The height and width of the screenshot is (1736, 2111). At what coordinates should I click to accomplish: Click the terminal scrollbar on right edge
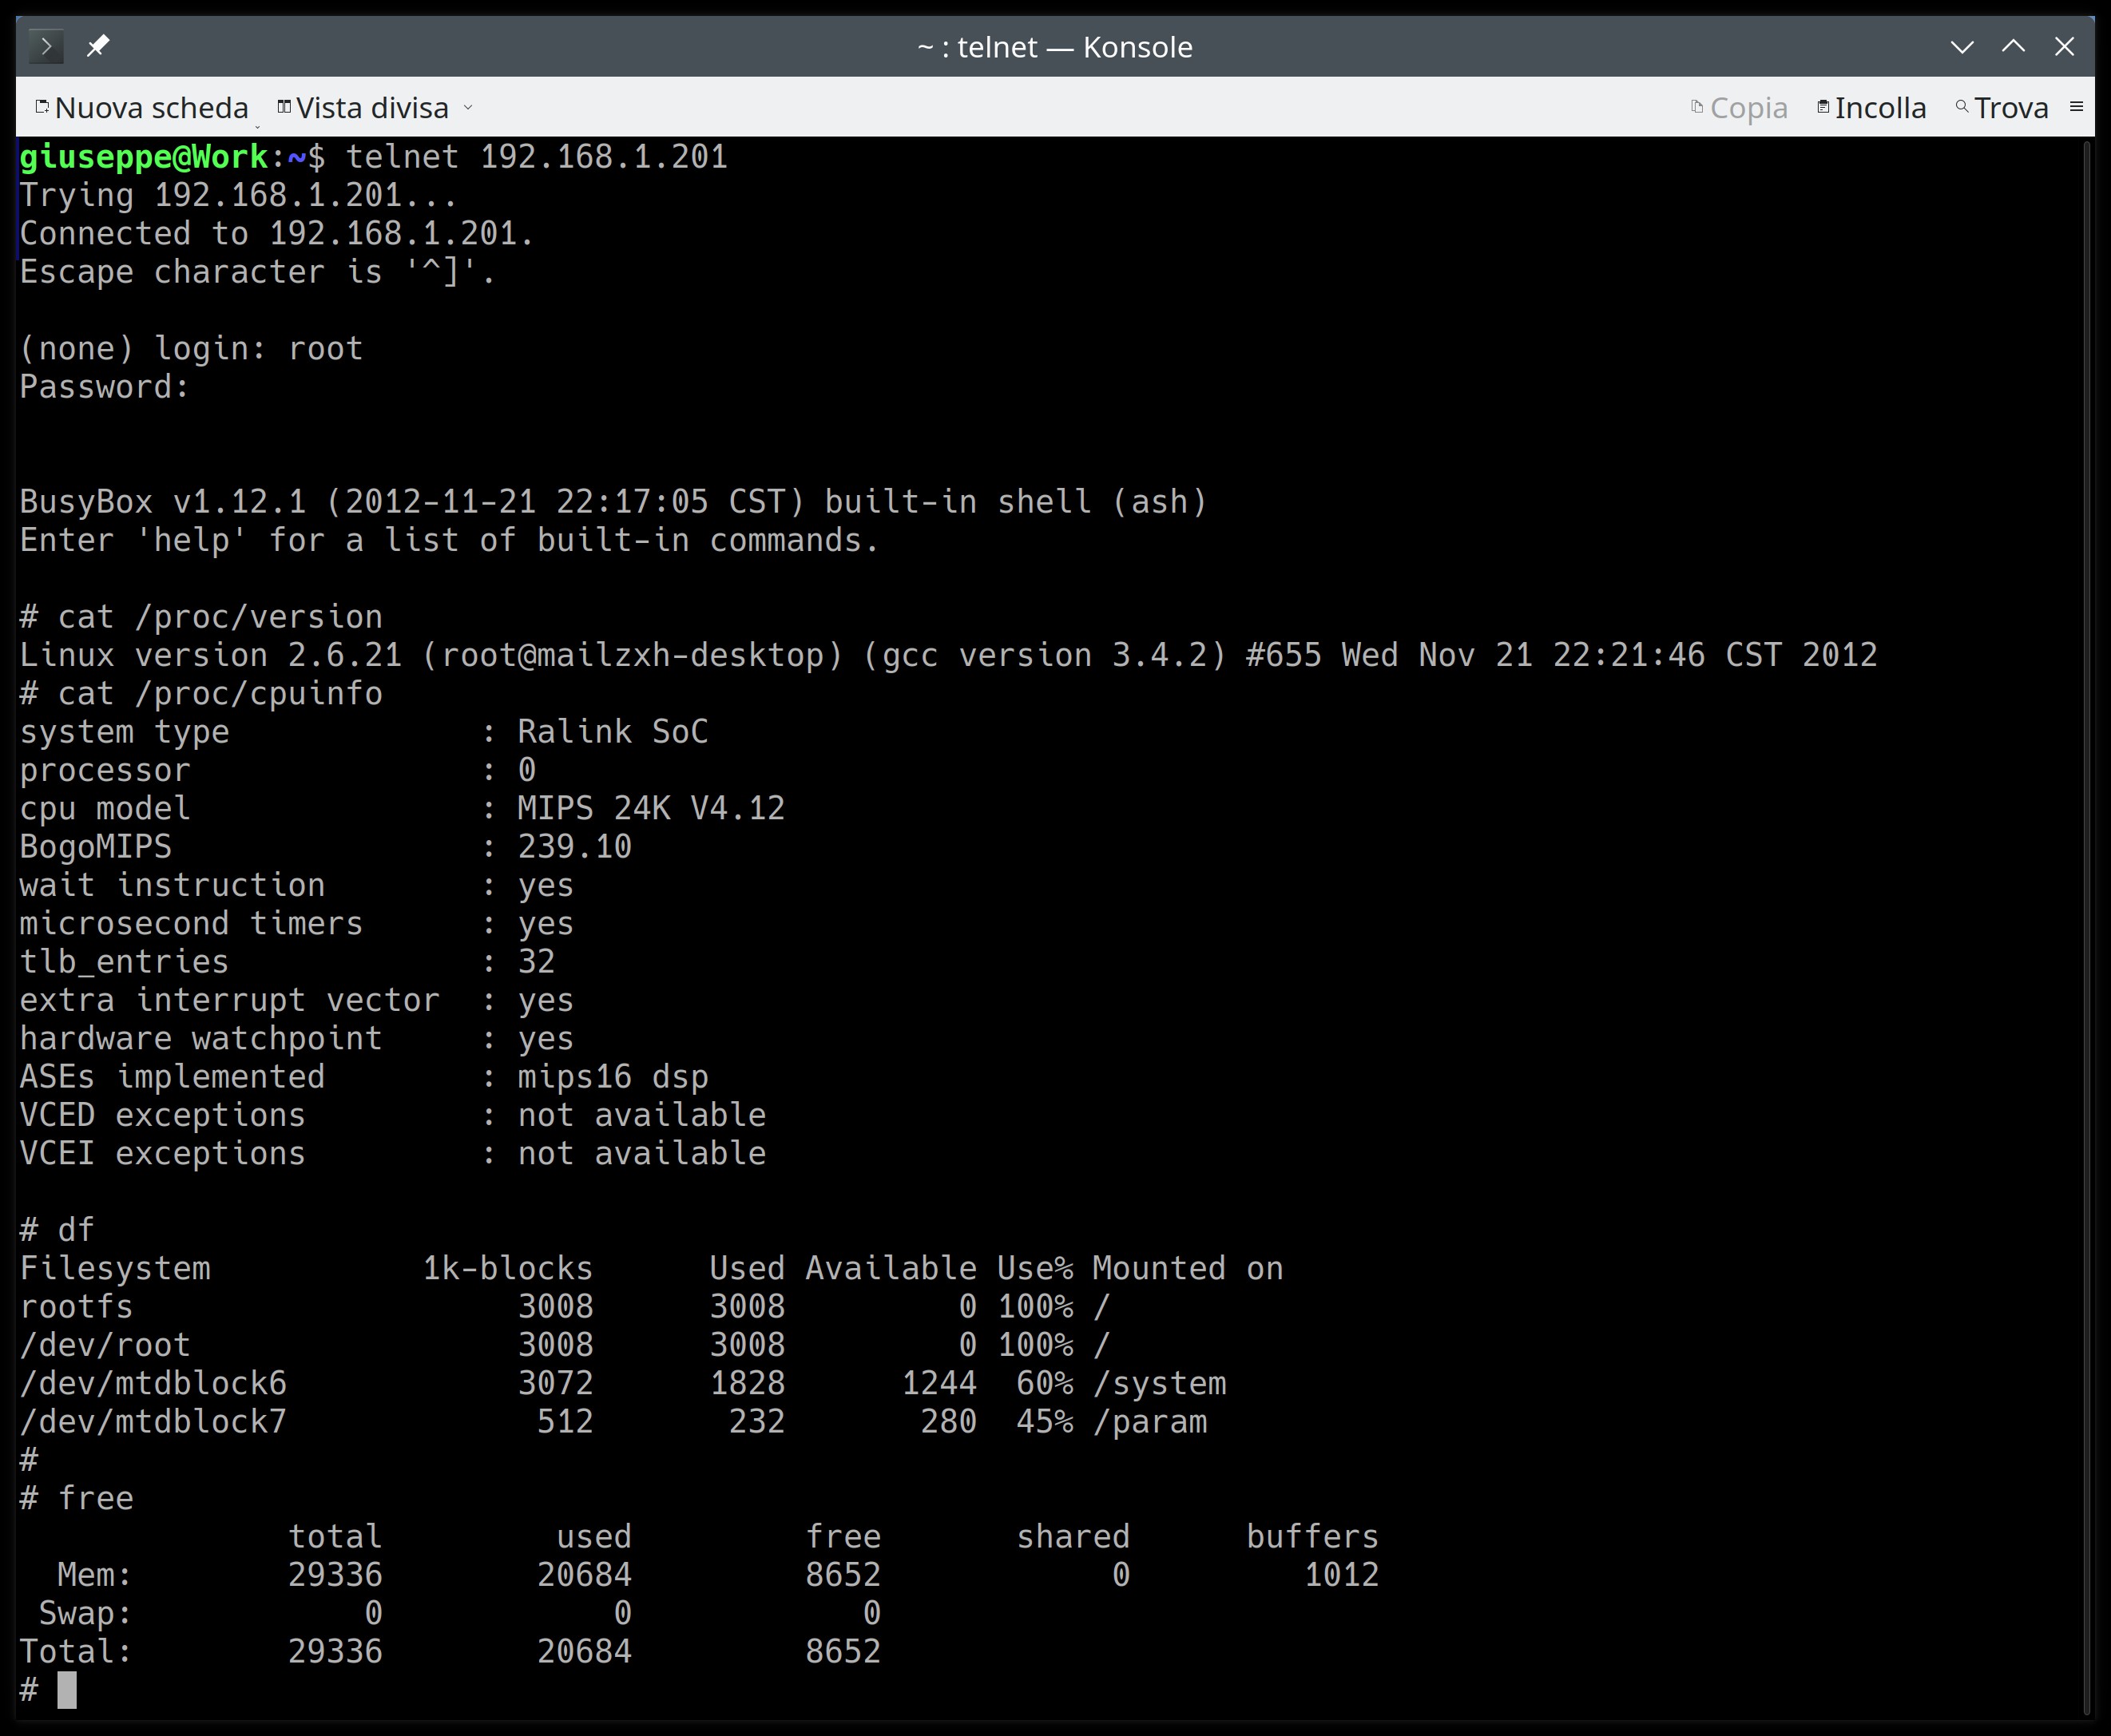tap(2087, 900)
